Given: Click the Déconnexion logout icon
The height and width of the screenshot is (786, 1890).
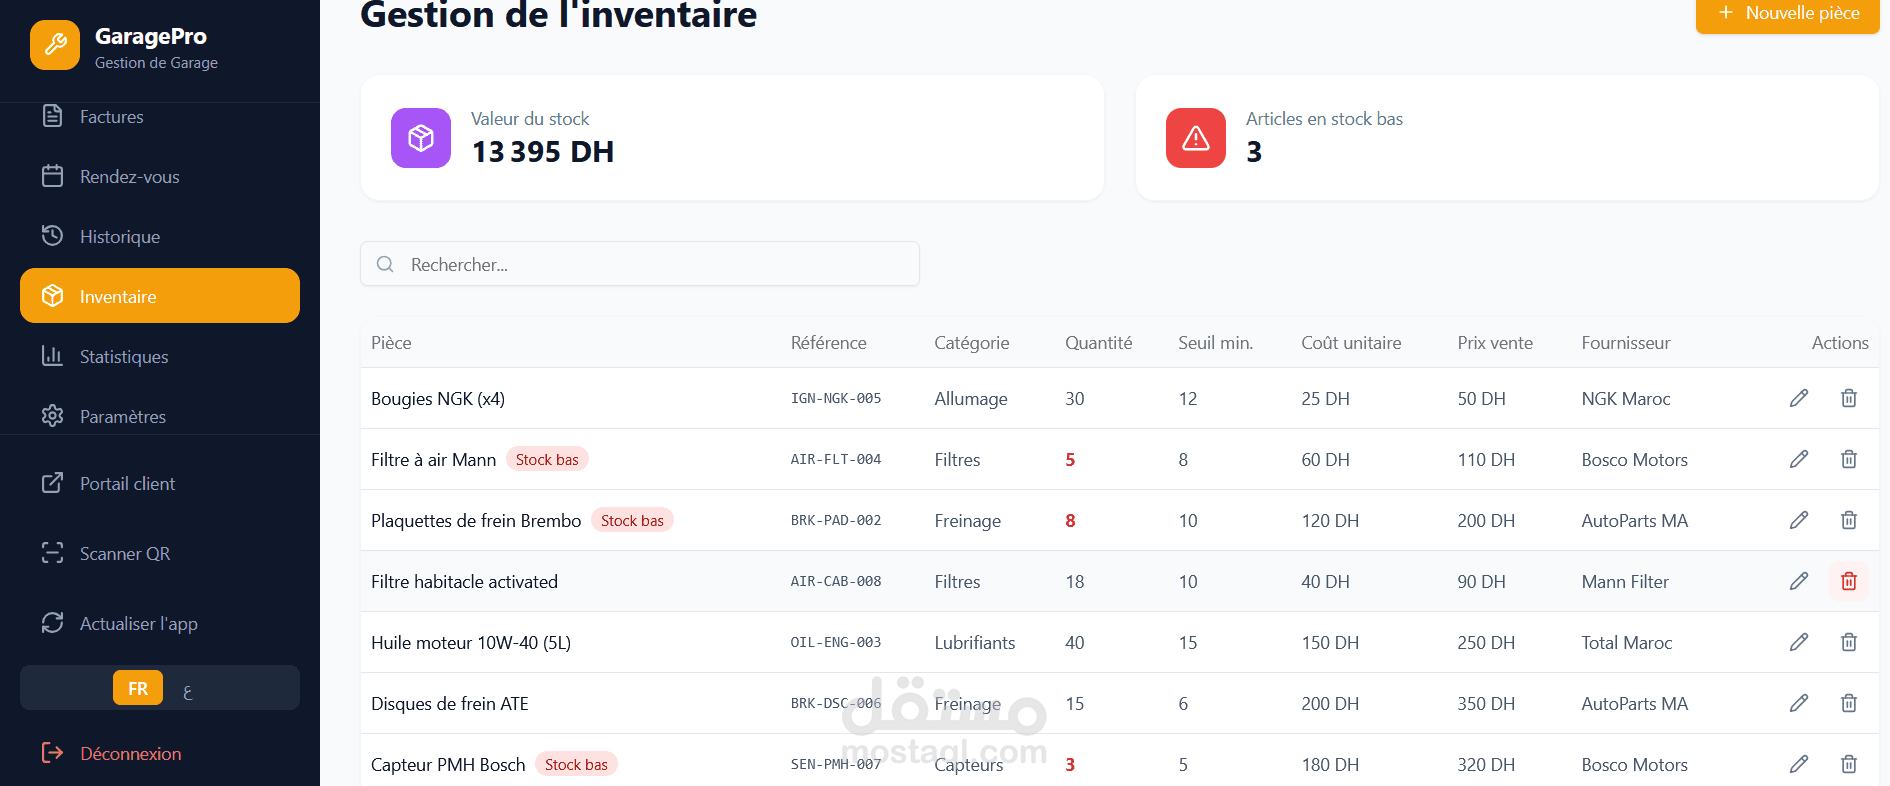Looking at the screenshot, I should point(53,753).
